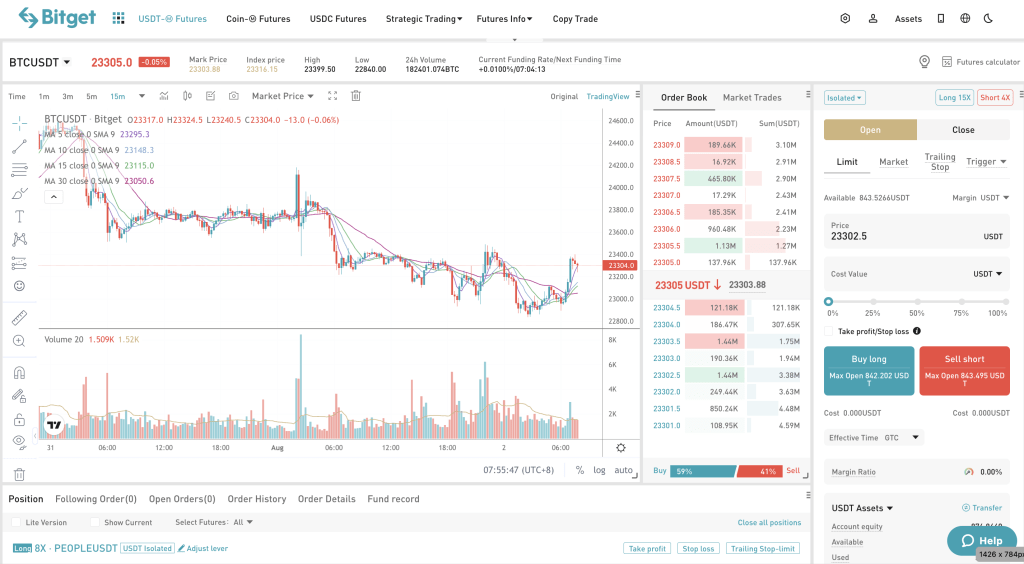Set position slider to 50%
The width and height of the screenshot is (1024, 564).
pos(917,302)
